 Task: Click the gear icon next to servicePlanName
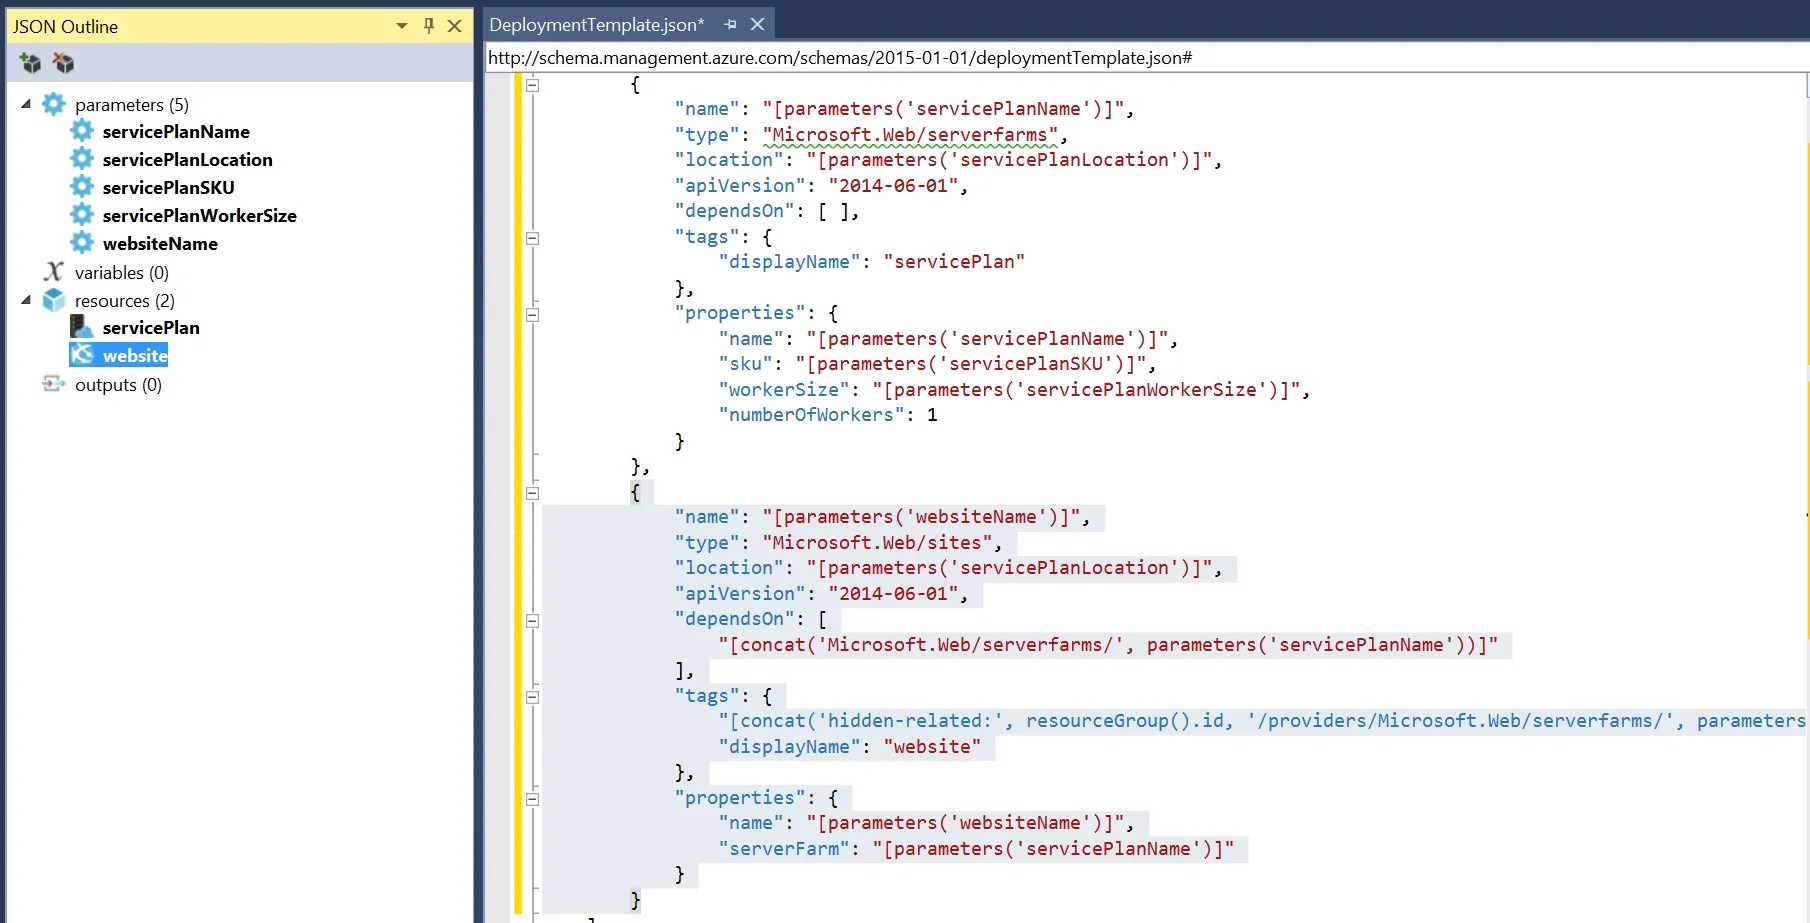[x=82, y=131]
